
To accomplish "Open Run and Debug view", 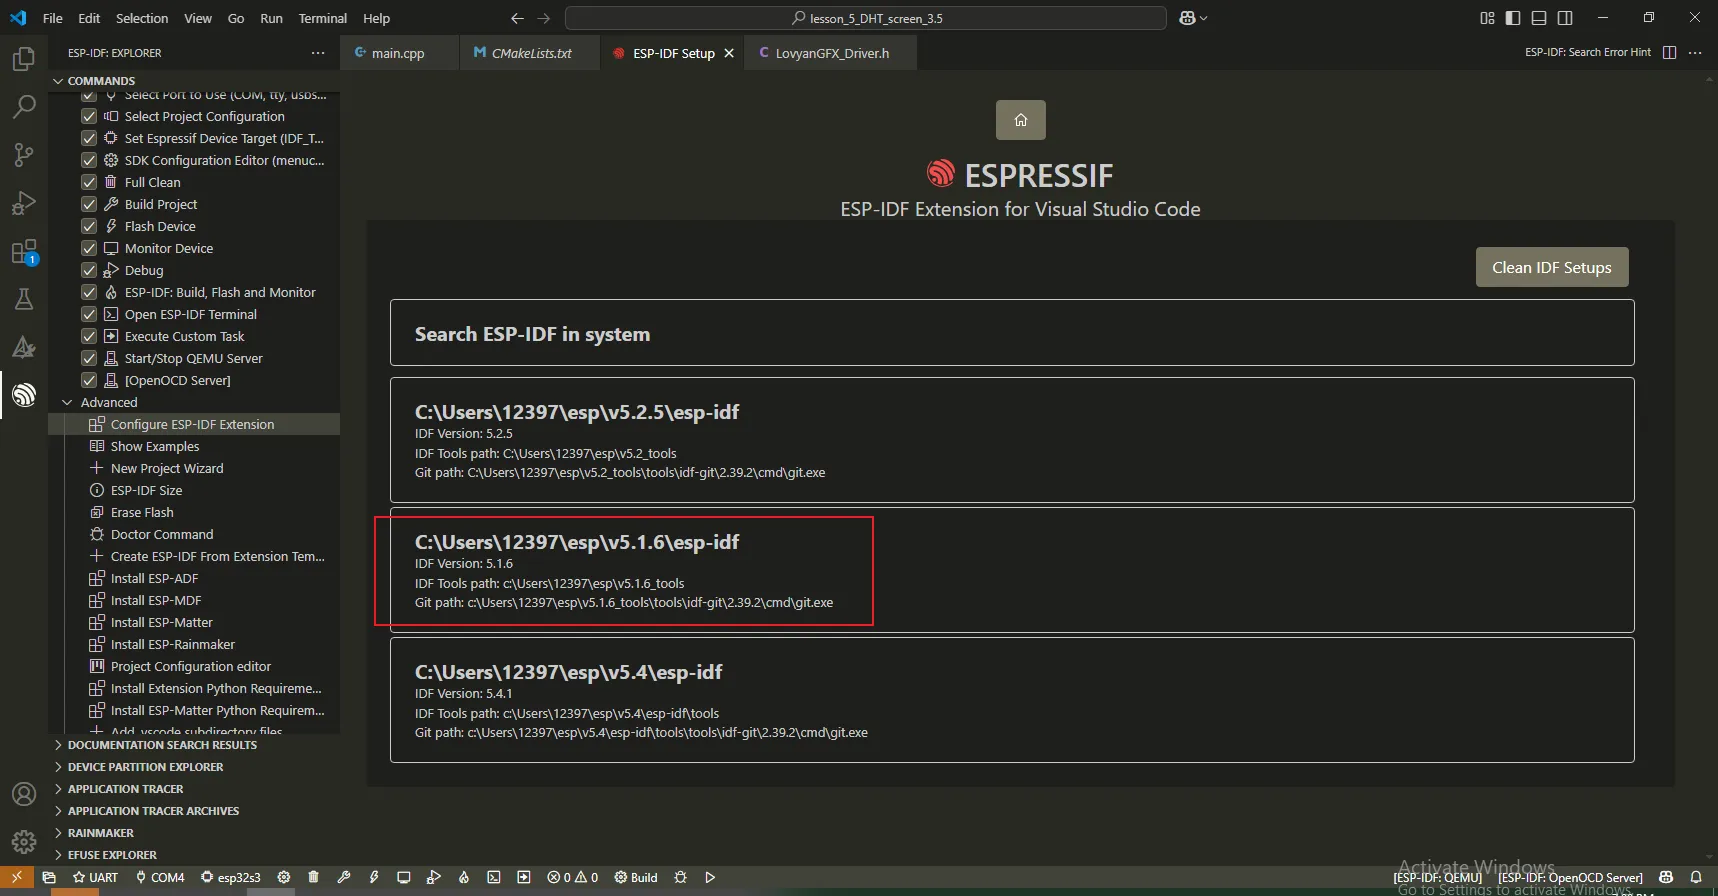I will tap(24, 203).
